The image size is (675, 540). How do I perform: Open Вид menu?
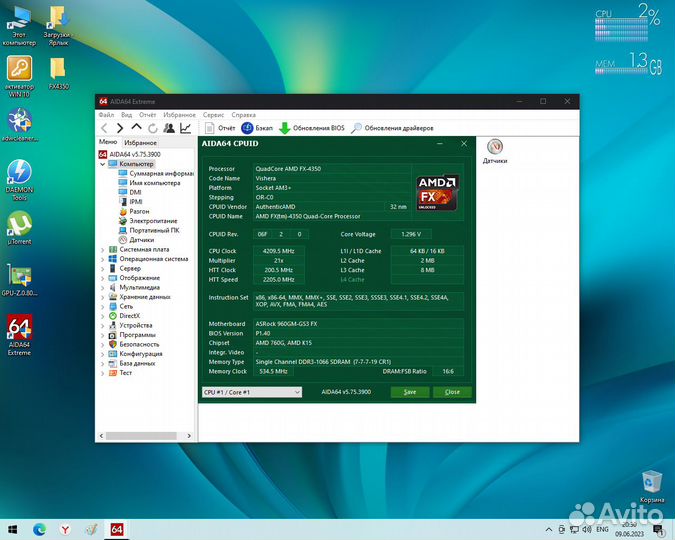tap(127, 115)
